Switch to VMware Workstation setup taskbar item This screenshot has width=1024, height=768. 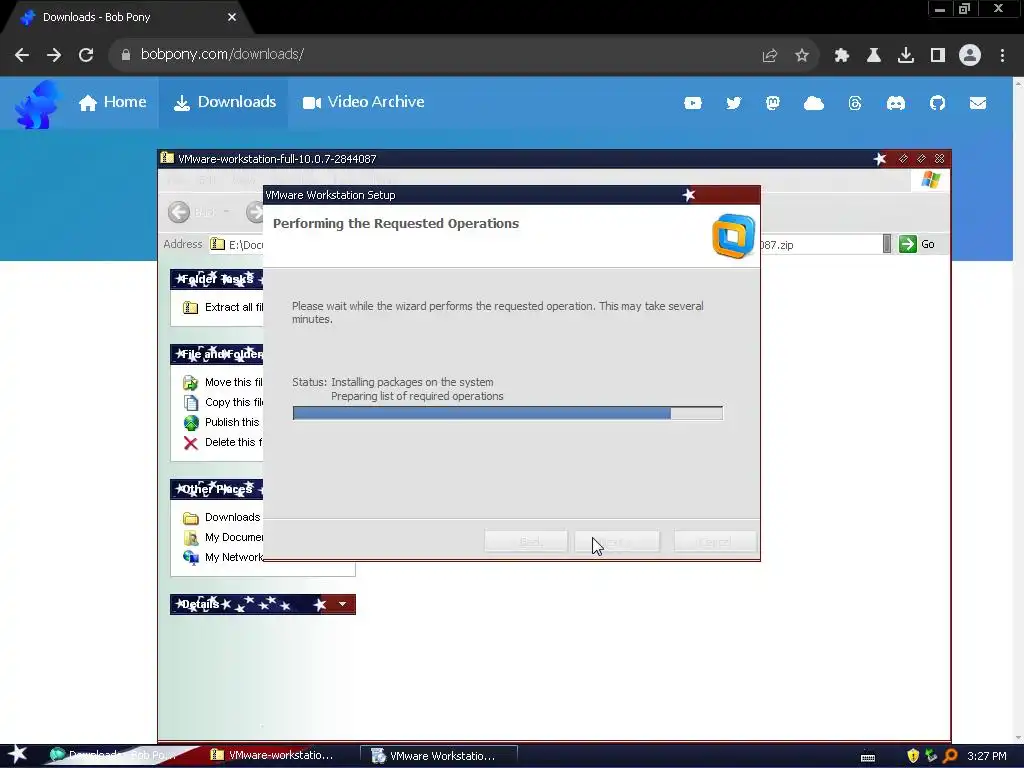click(438, 756)
